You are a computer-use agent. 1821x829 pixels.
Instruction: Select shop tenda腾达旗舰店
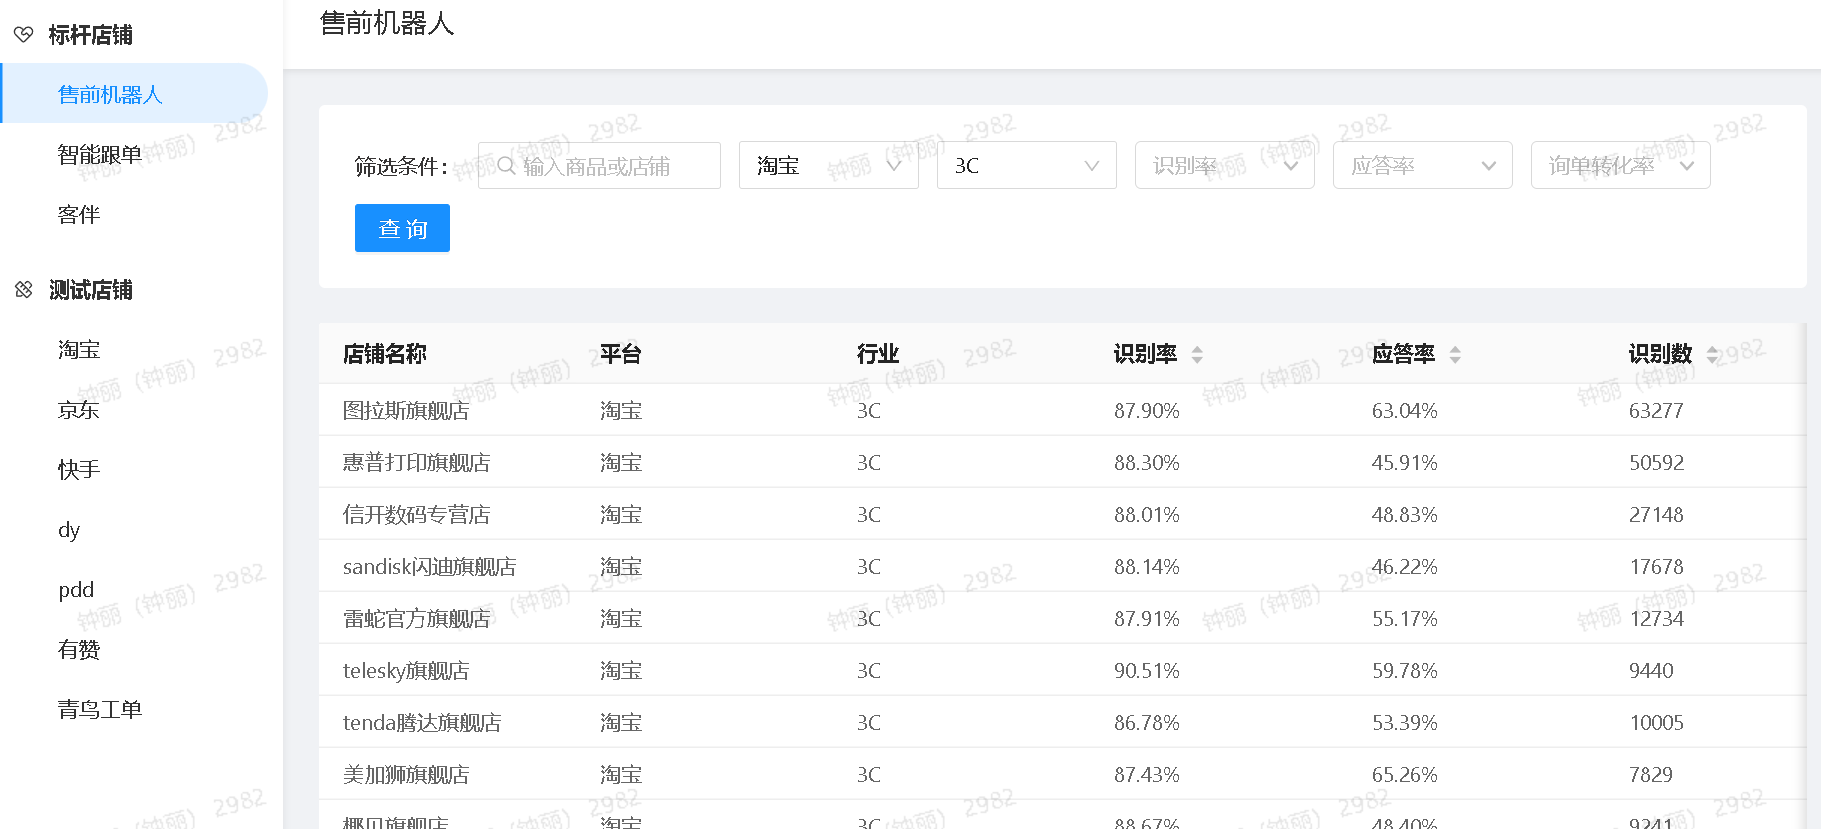tap(422, 723)
